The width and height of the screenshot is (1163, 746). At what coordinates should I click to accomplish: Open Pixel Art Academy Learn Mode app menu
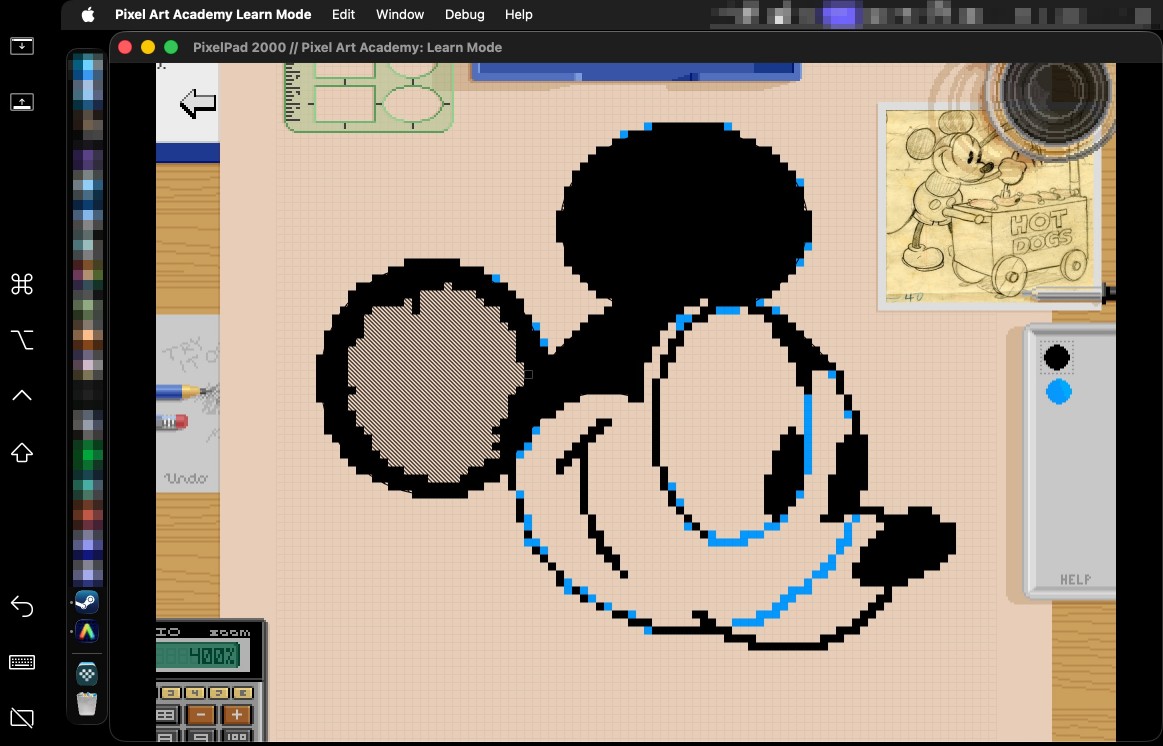pos(213,15)
